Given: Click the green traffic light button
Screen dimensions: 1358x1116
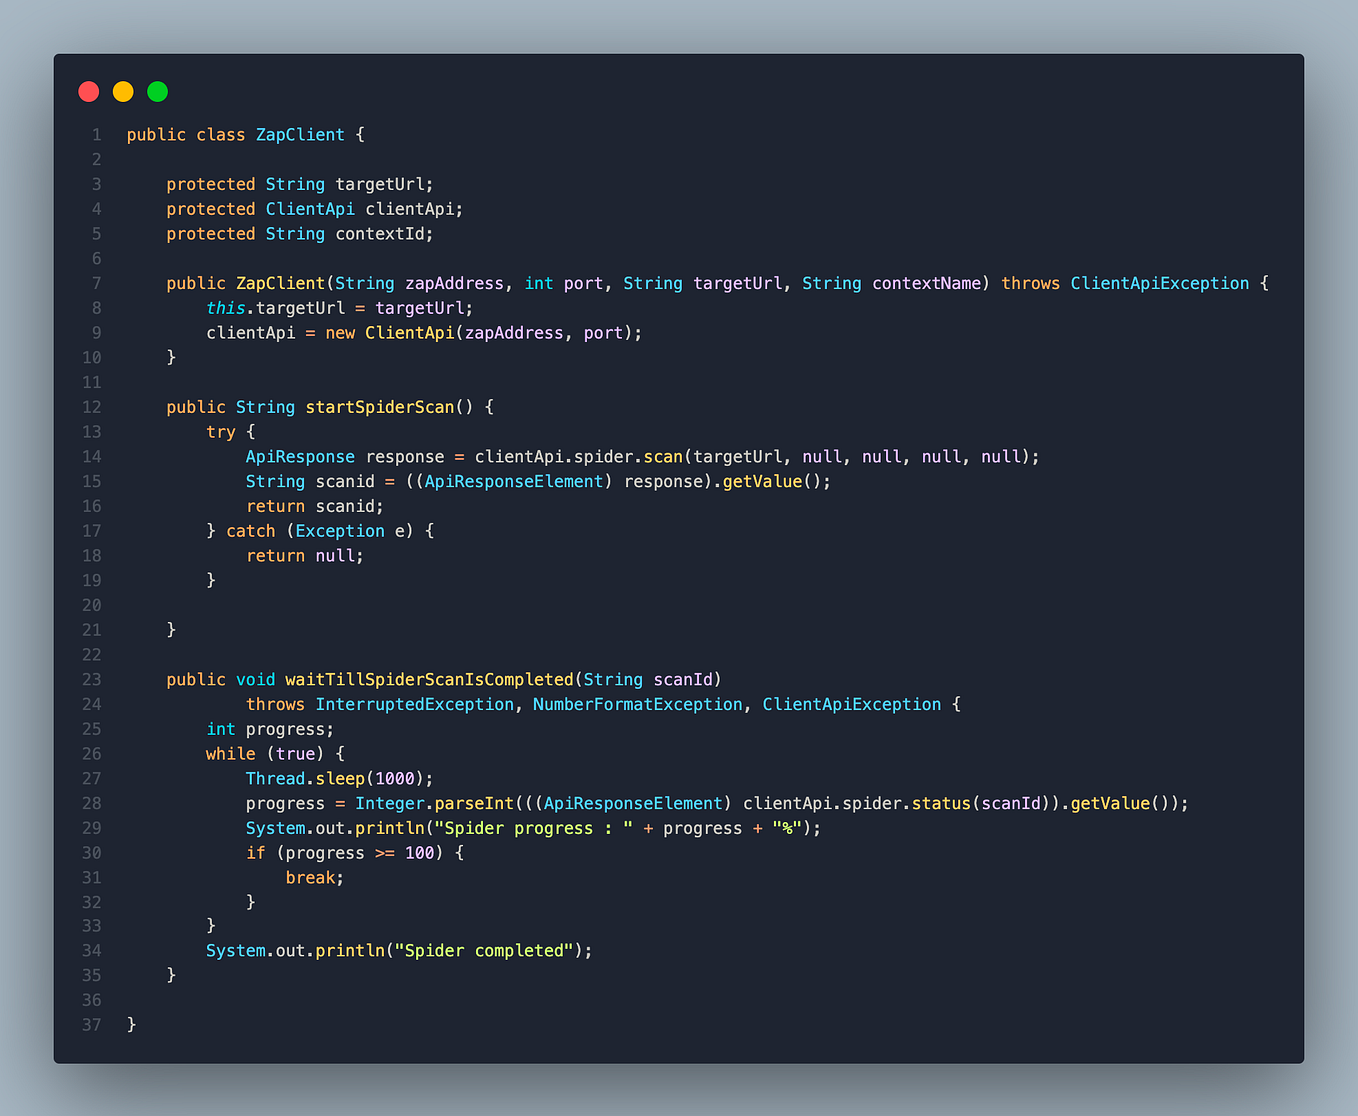Looking at the screenshot, I should point(157,91).
